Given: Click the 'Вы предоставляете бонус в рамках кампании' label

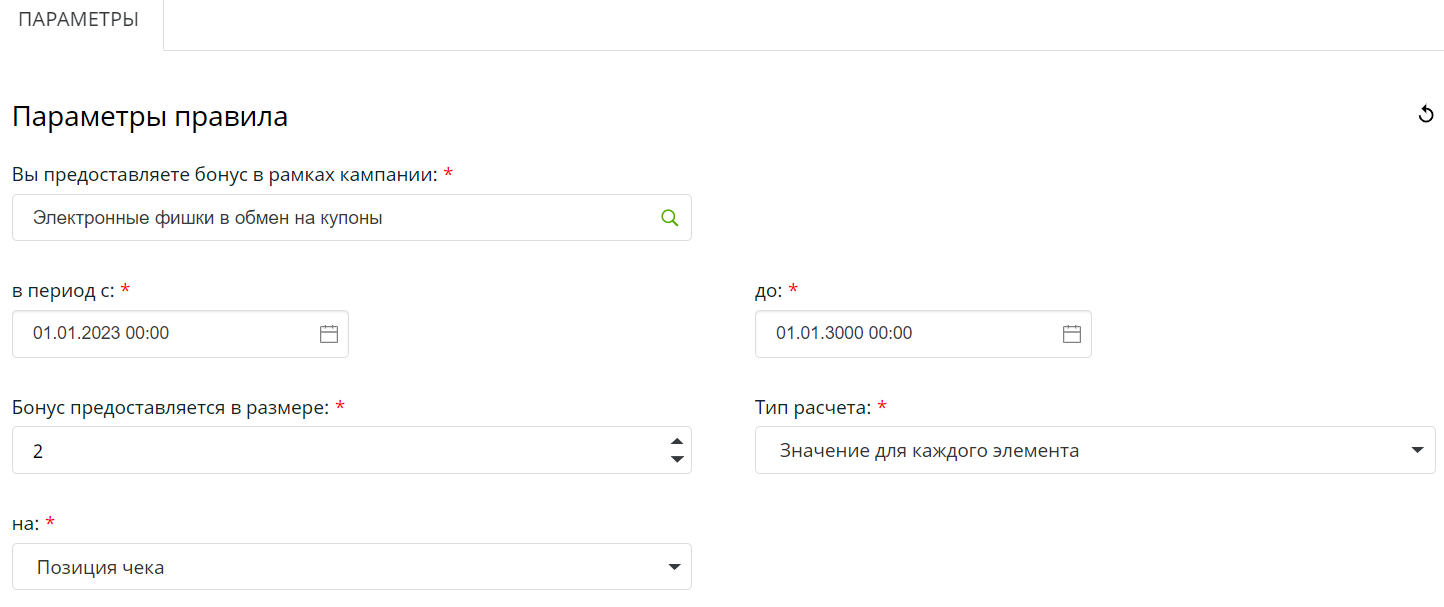Looking at the screenshot, I should (x=225, y=175).
